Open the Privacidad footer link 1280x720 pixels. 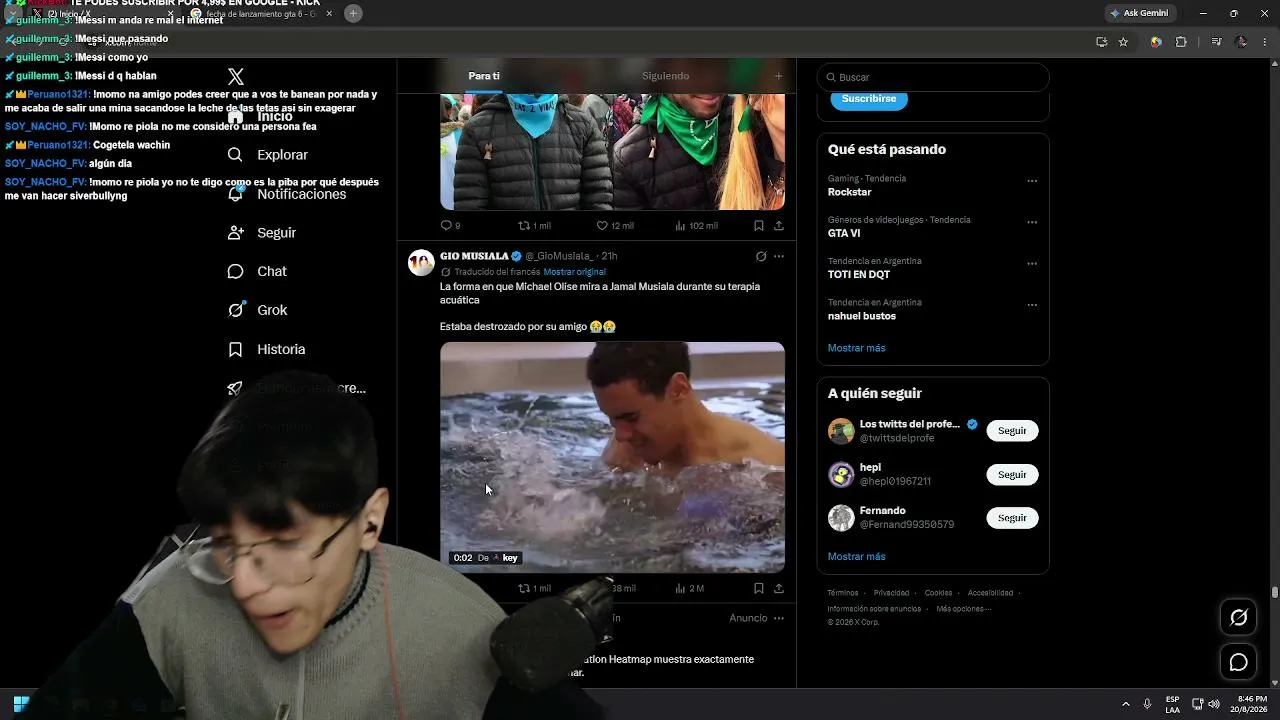coord(891,593)
